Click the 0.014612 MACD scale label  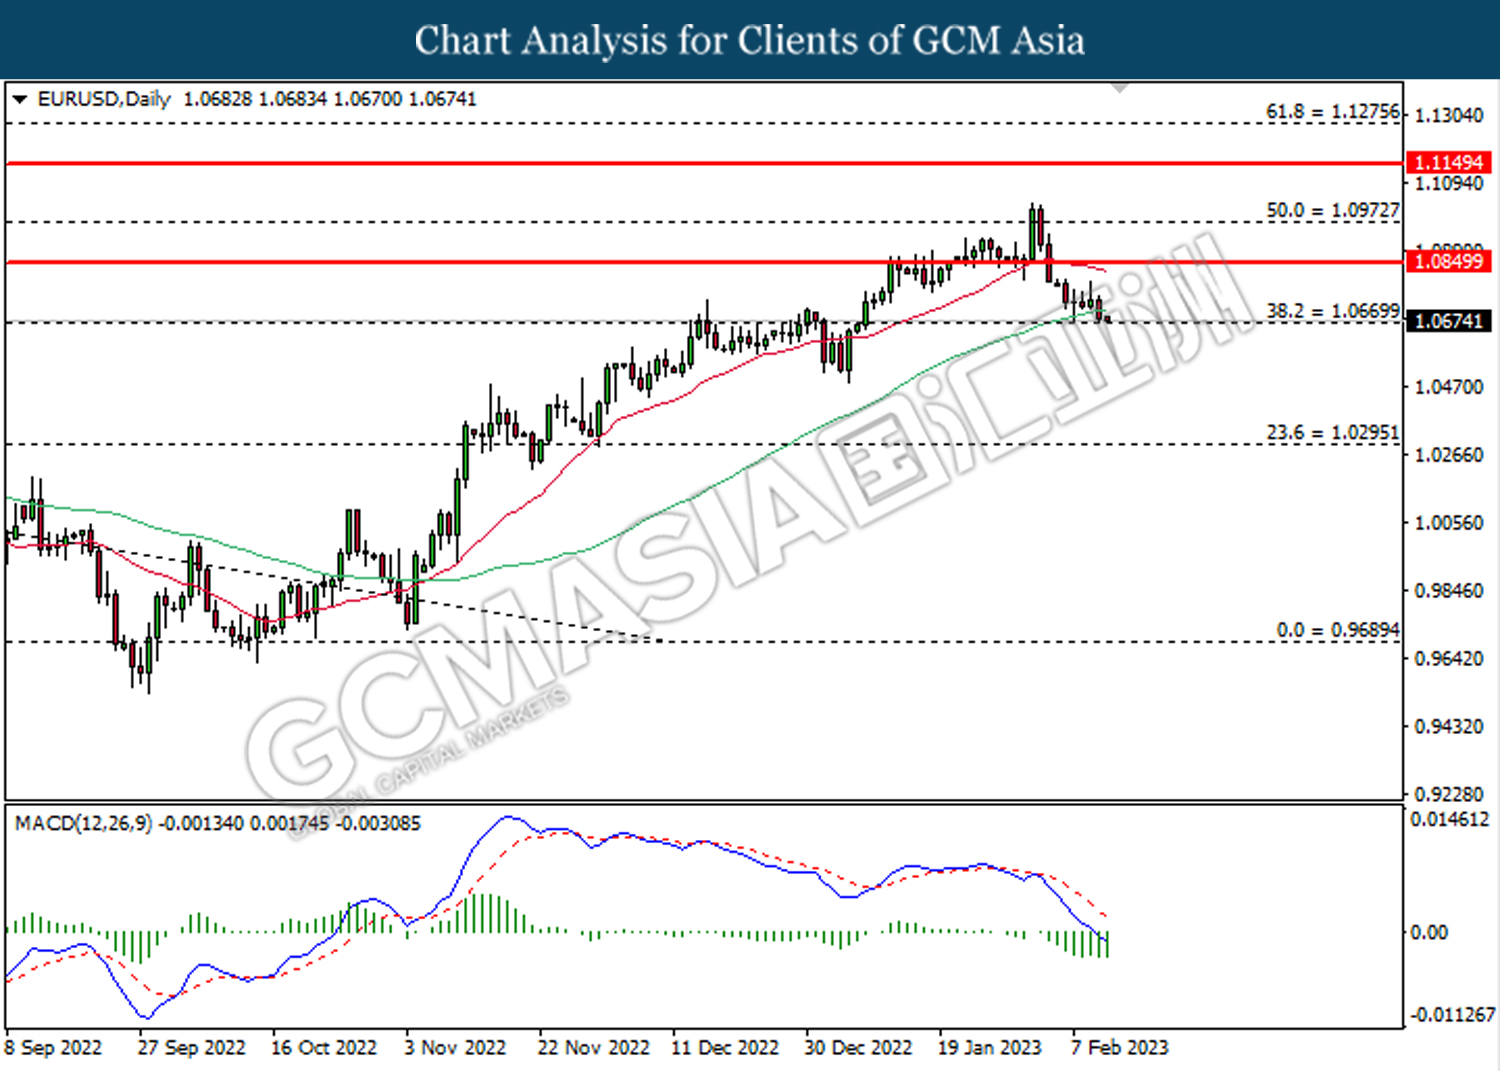click(1449, 820)
